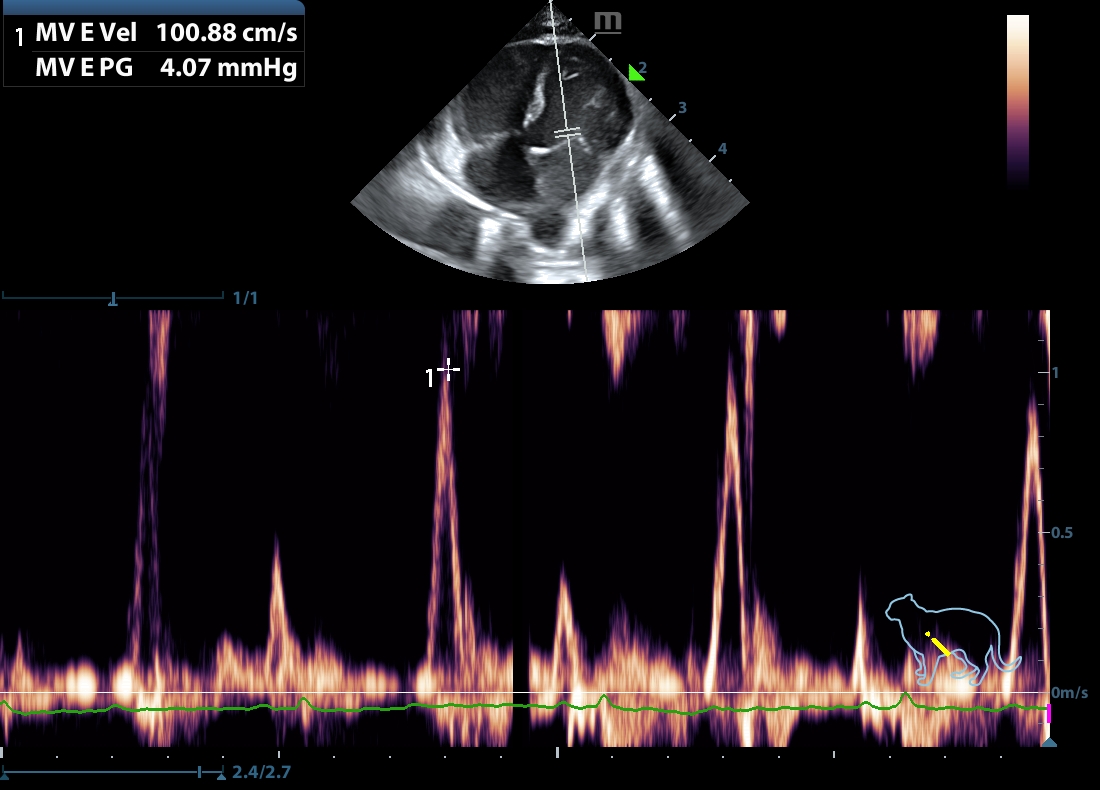Click the blue measurement panel header bar
The width and height of the screenshot is (1100, 790).
(154, 7)
